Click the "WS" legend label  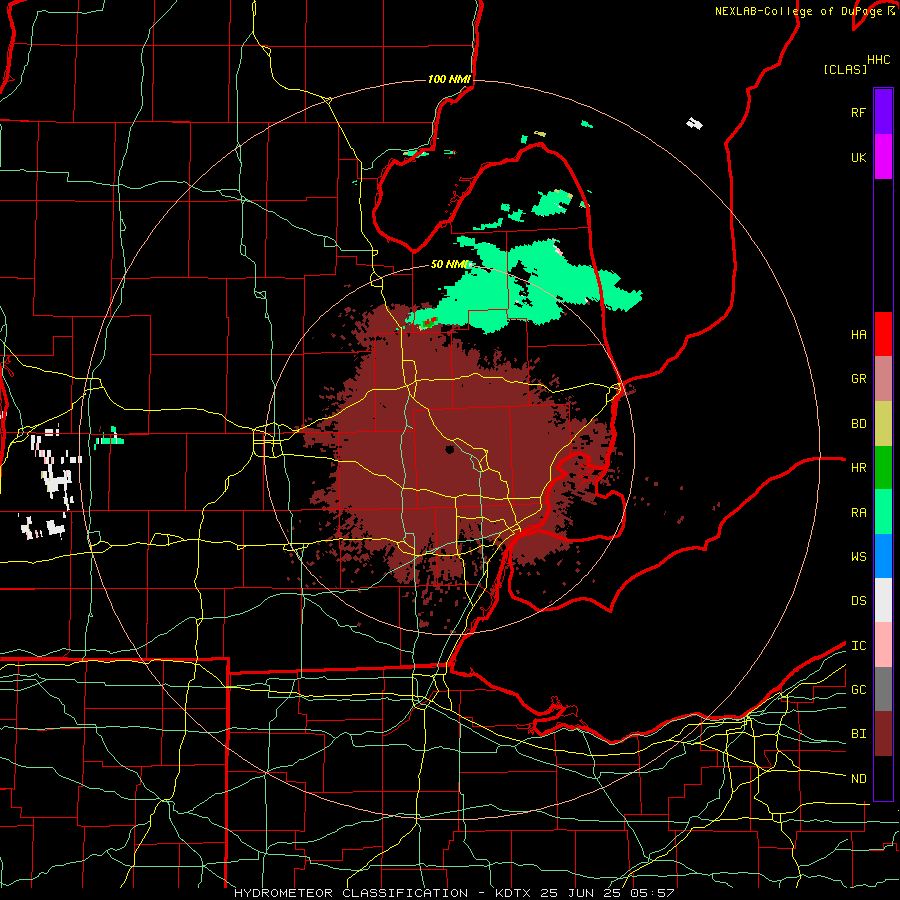pyautogui.click(x=858, y=557)
